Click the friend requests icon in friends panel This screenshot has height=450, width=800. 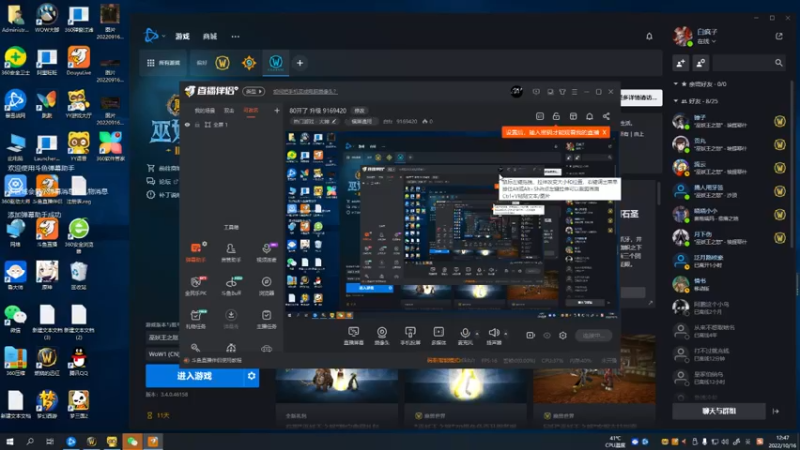701,63
